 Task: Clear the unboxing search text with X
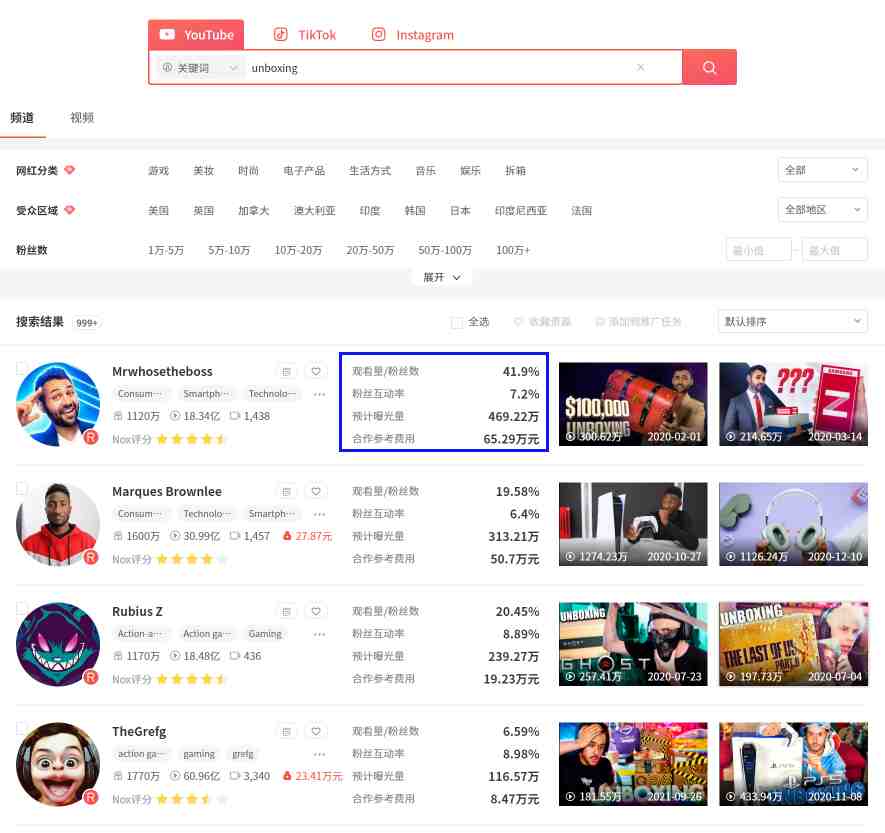tap(640, 67)
